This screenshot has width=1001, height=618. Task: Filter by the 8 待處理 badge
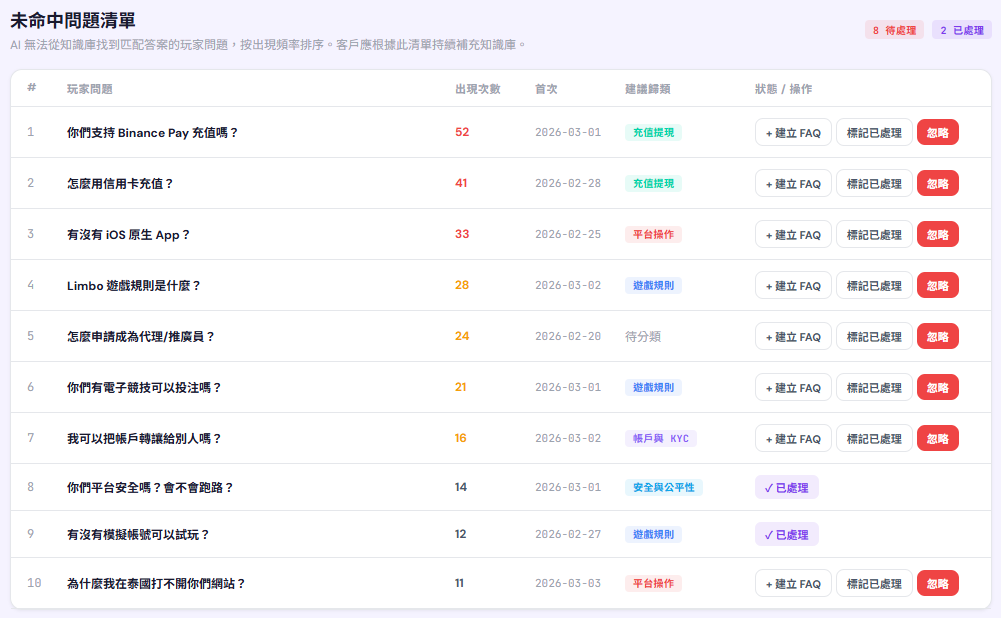pos(894,30)
